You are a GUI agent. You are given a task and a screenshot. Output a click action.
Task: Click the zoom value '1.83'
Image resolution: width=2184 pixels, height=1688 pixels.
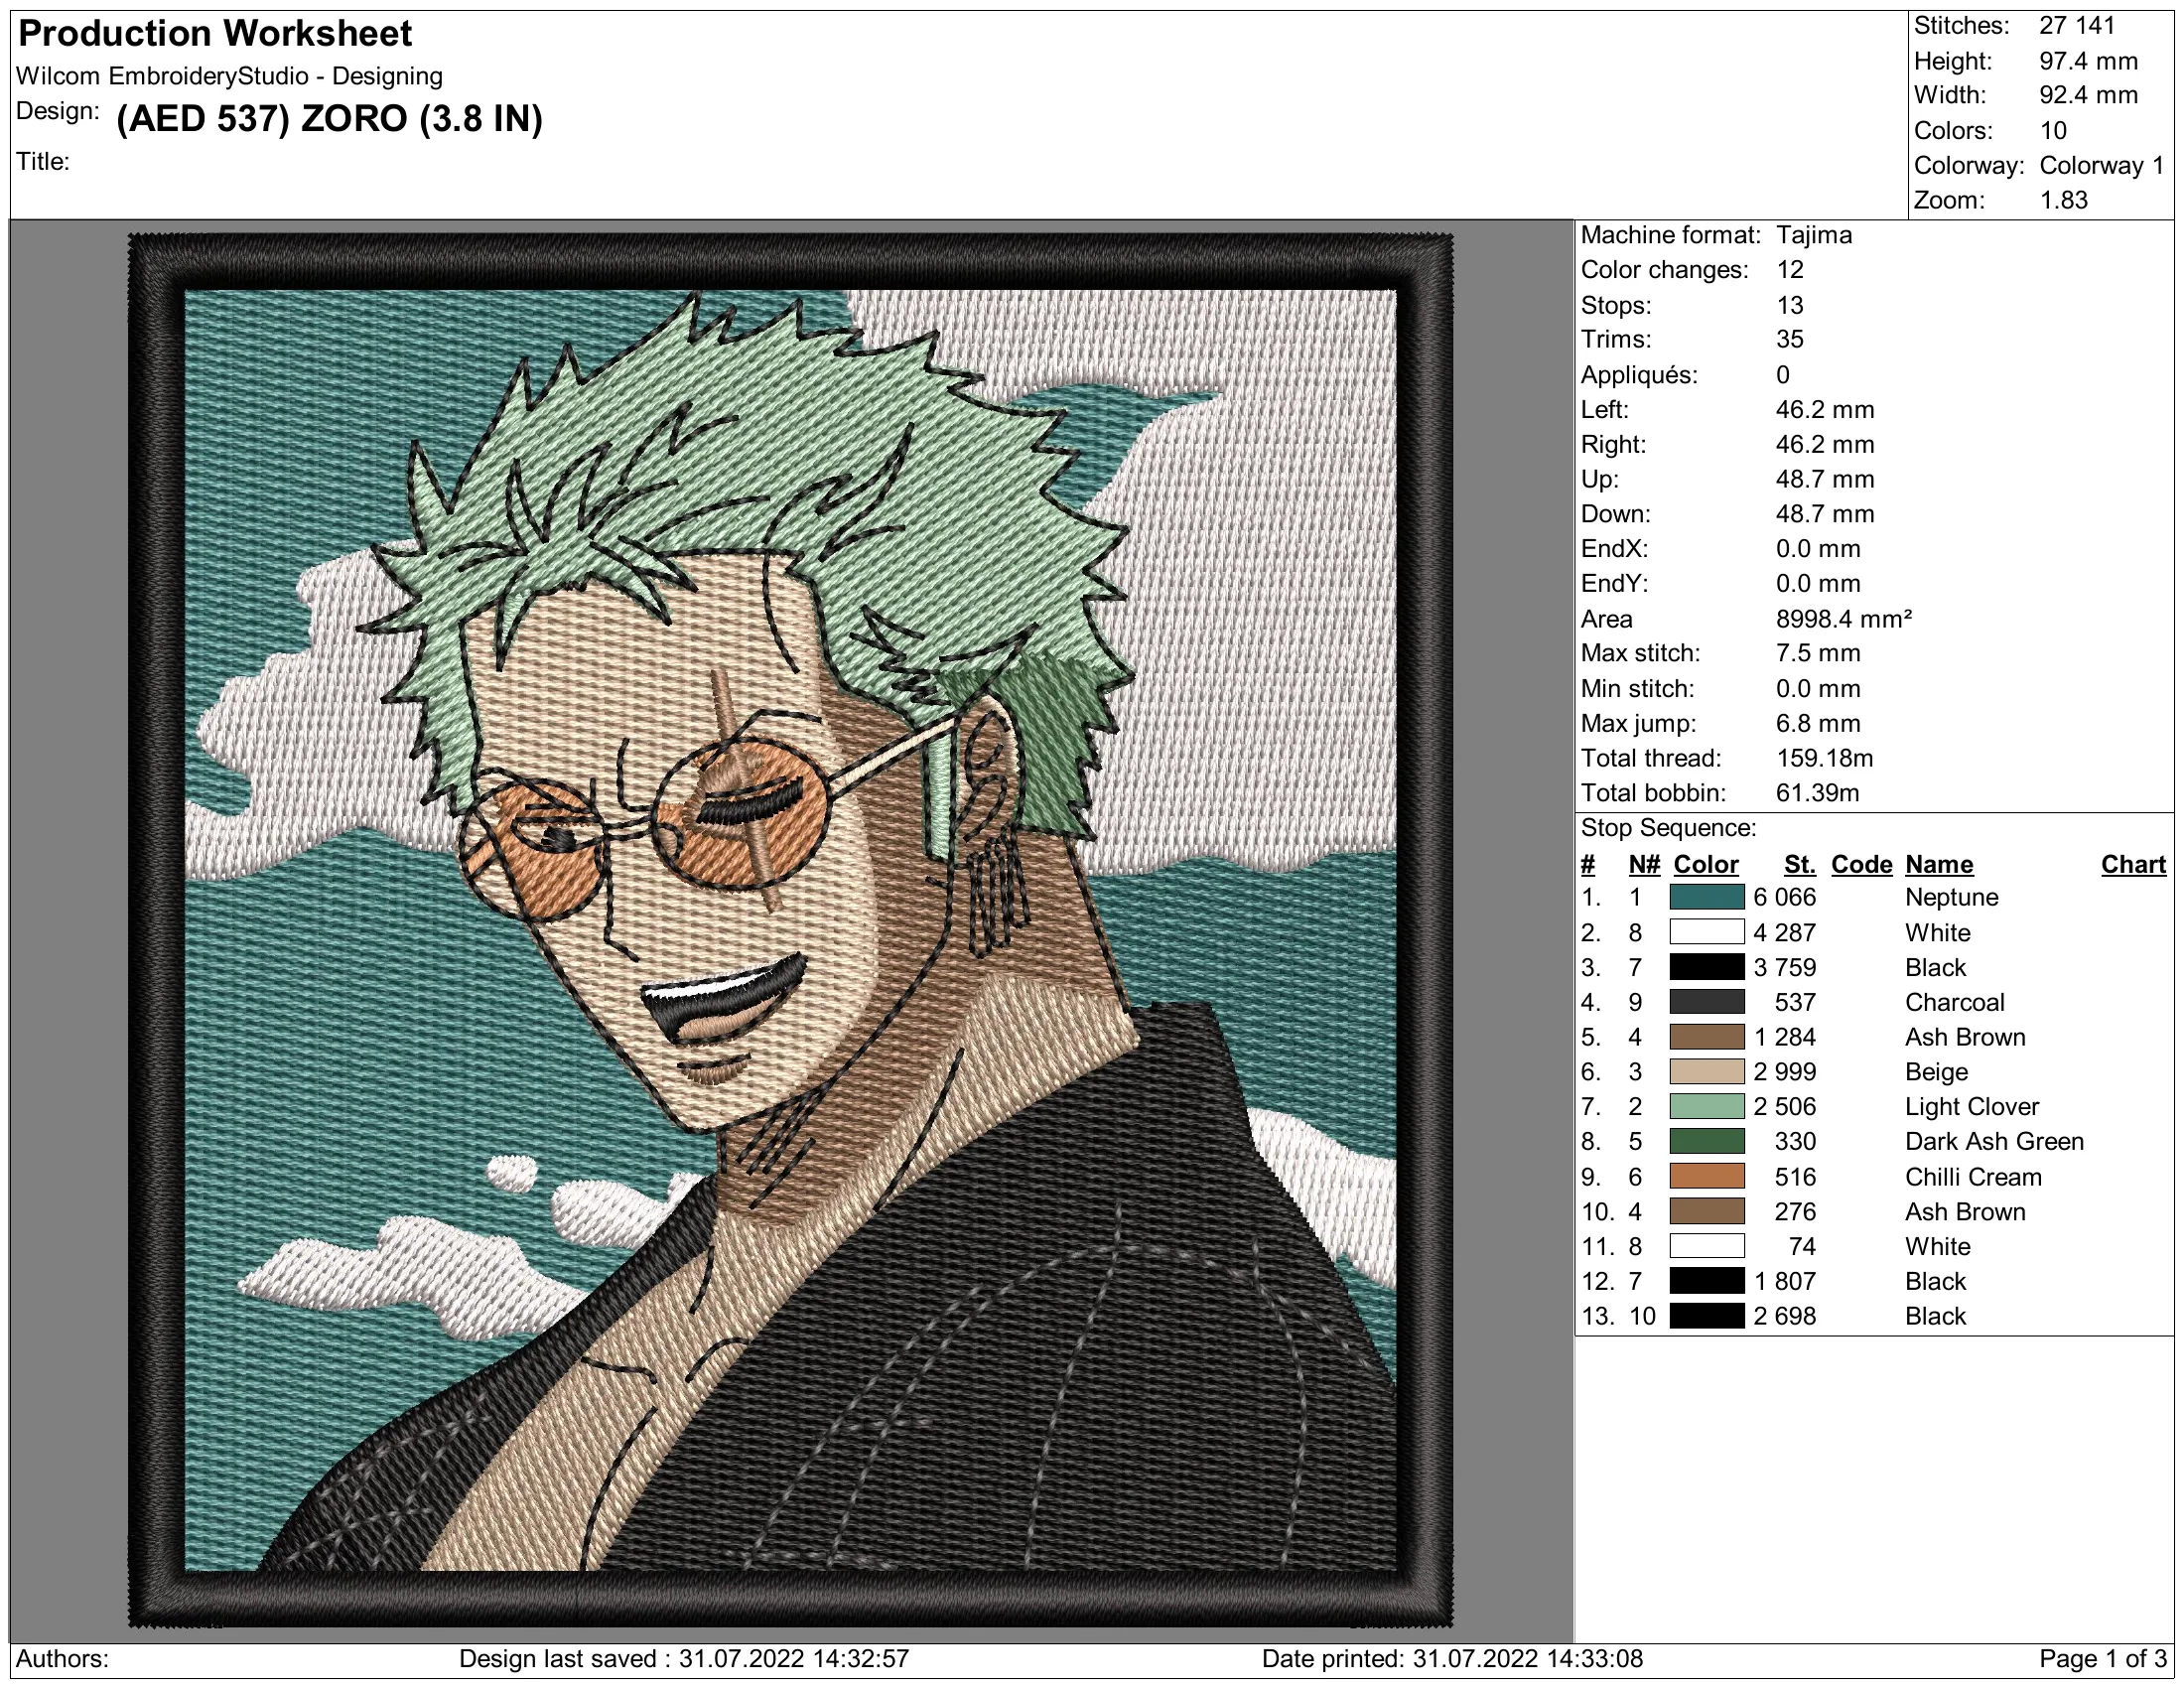2063,200
